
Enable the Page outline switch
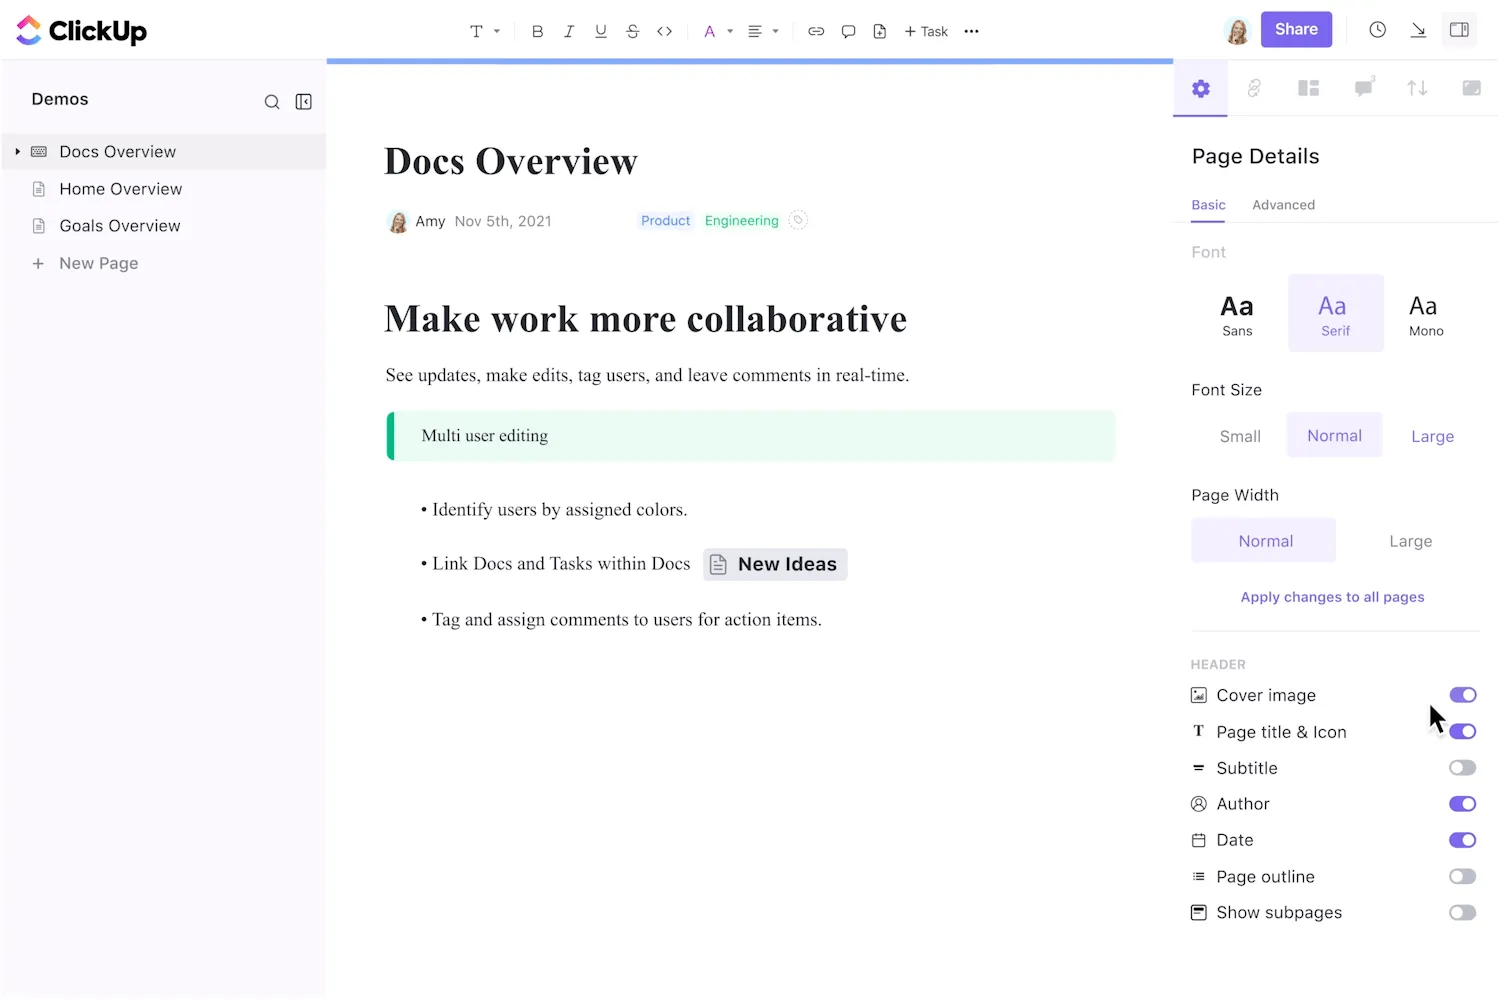click(x=1463, y=877)
